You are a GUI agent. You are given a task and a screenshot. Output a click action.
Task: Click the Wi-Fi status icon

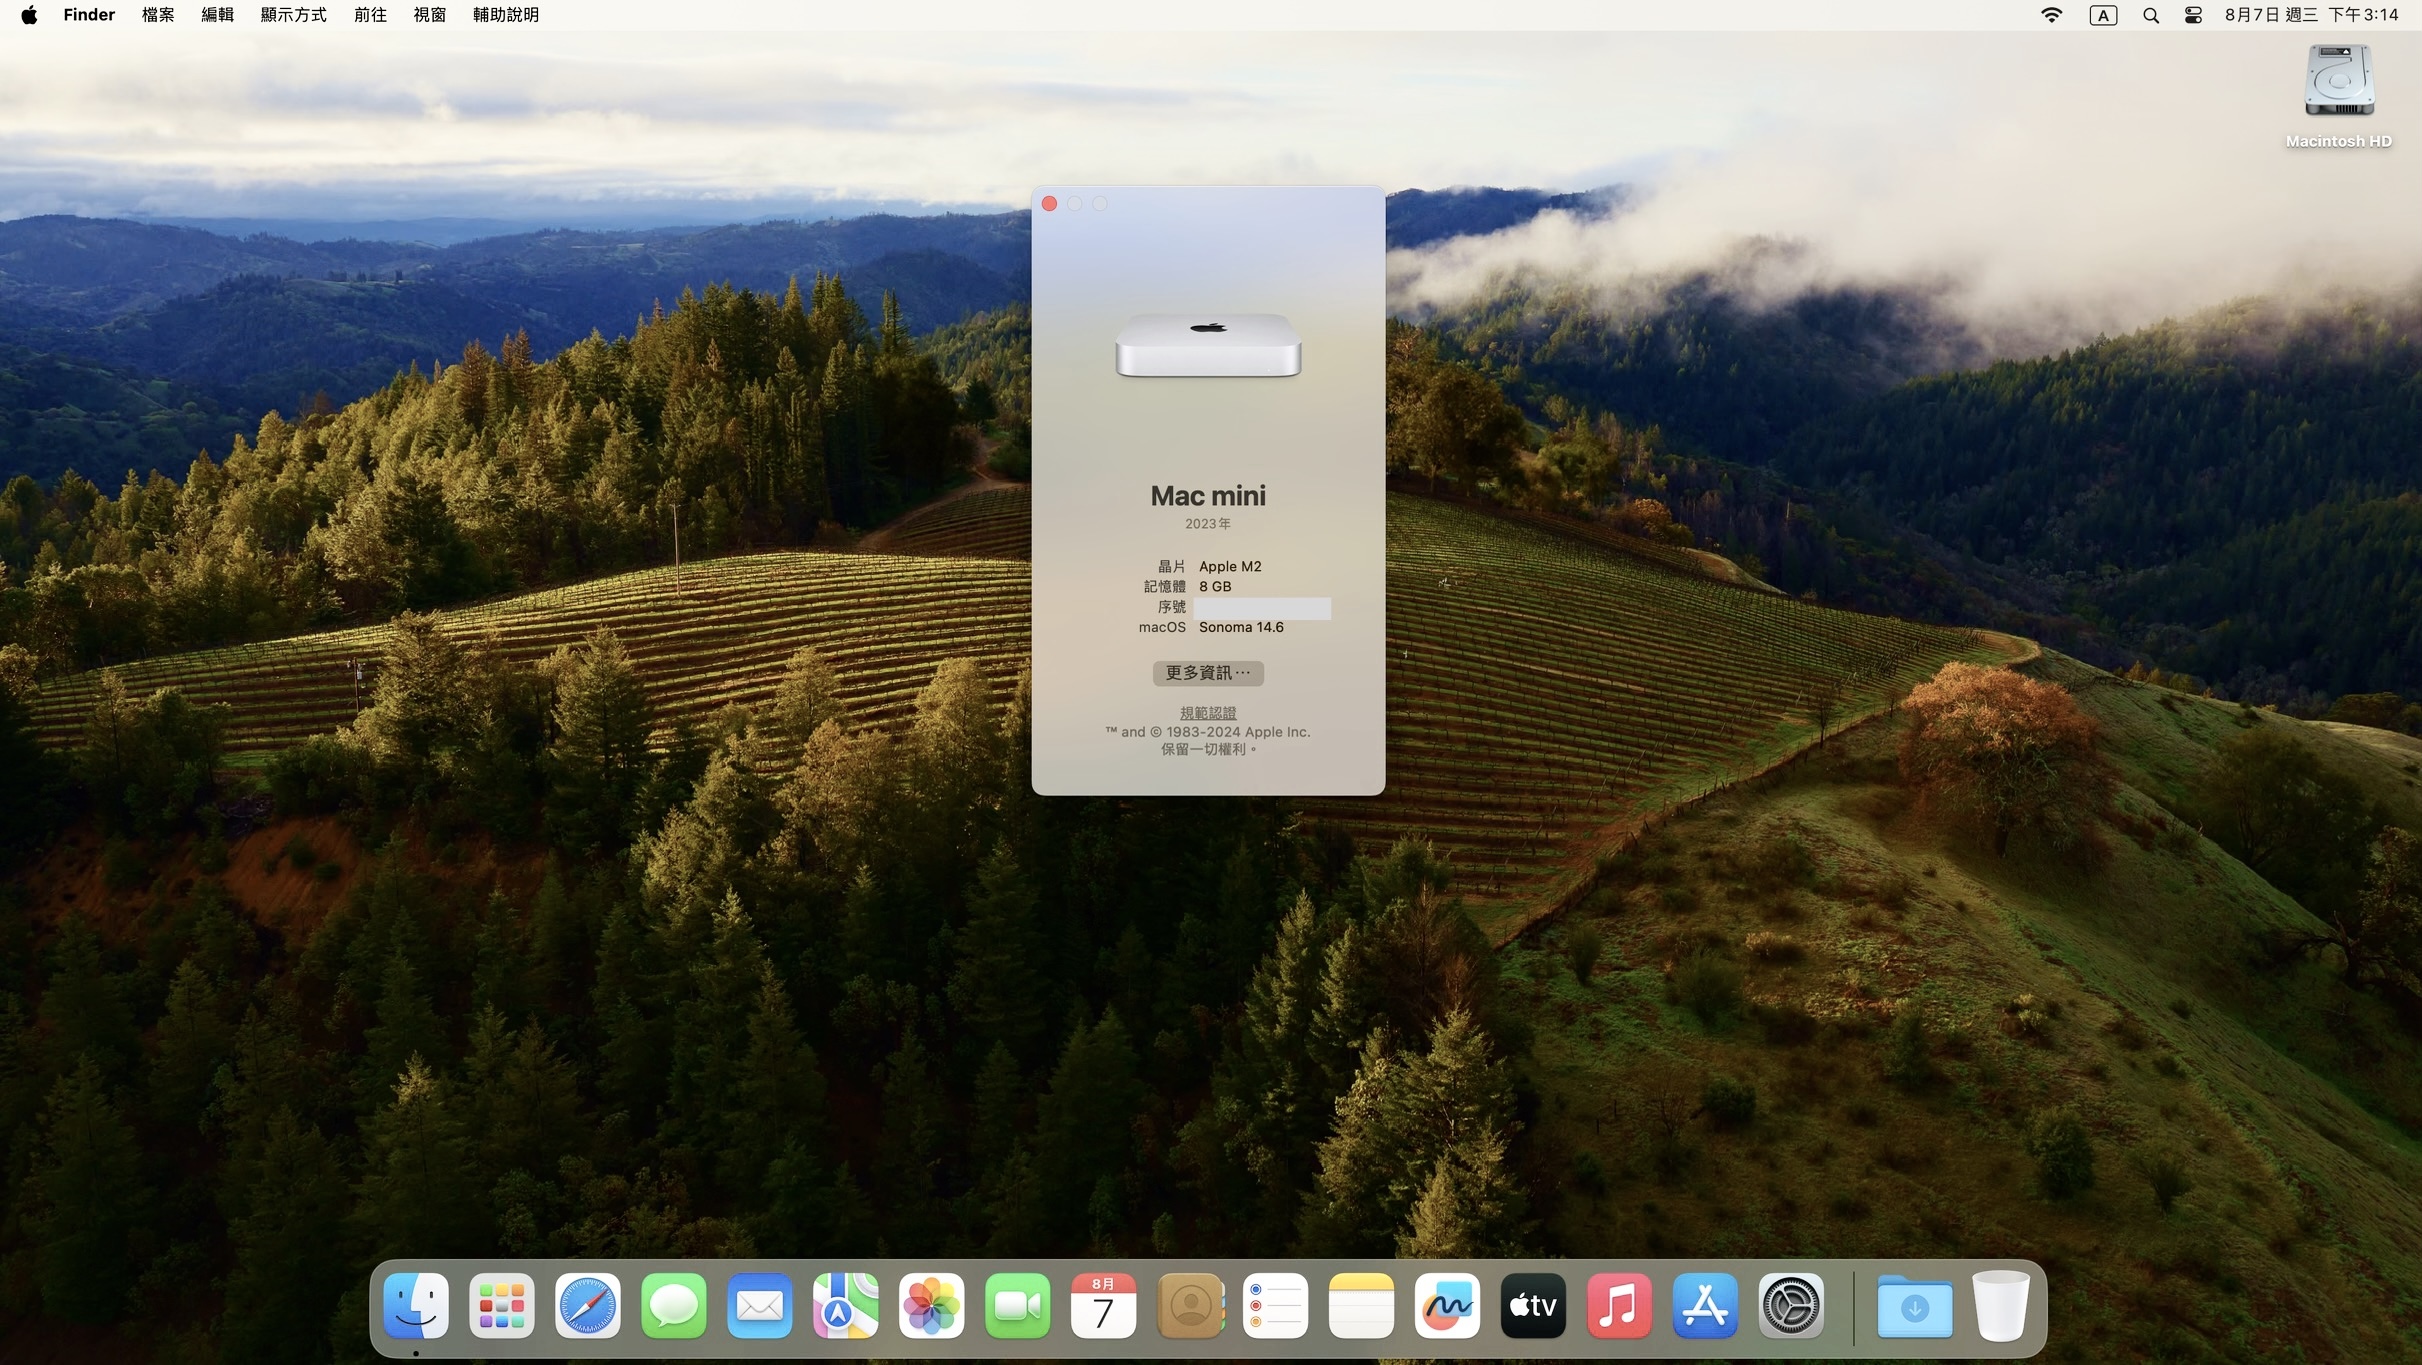point(2052,15)
